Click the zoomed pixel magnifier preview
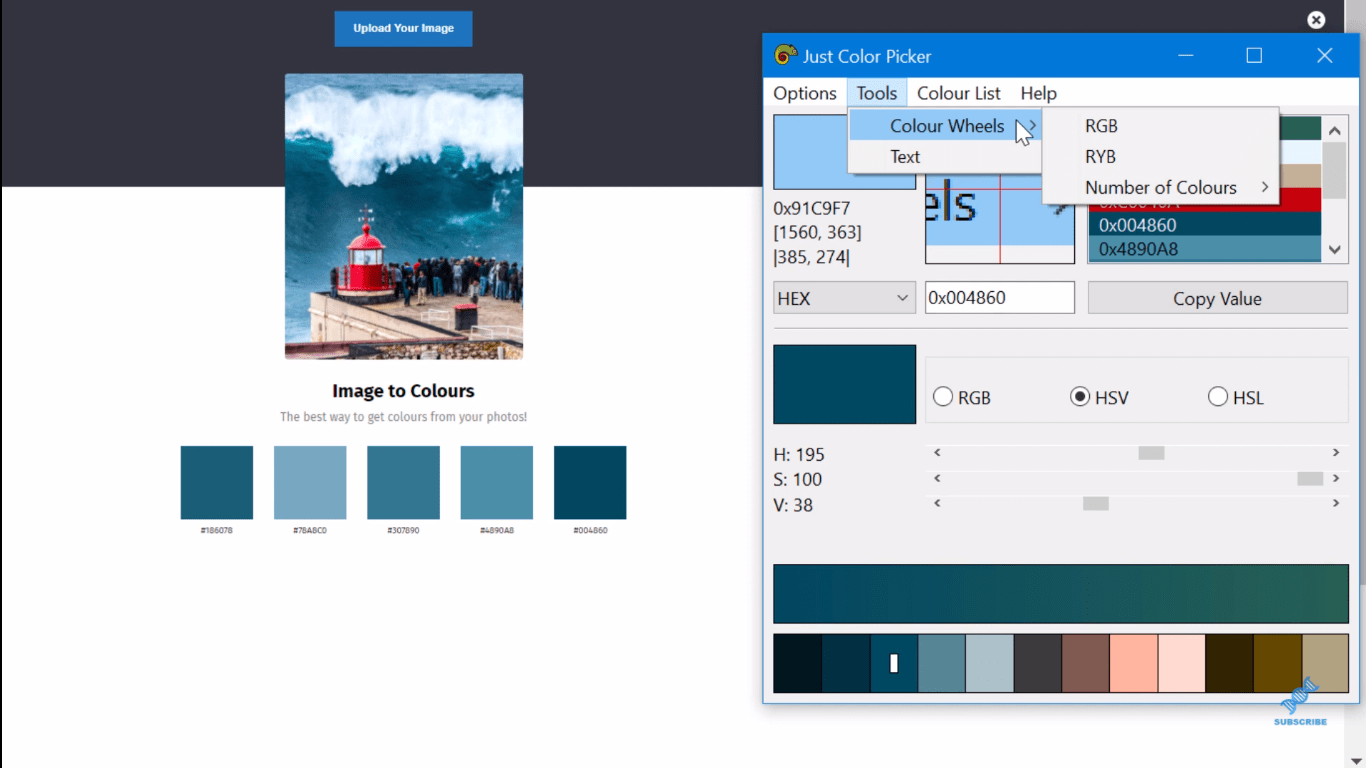1366x768 pixels. (1000, 218)
